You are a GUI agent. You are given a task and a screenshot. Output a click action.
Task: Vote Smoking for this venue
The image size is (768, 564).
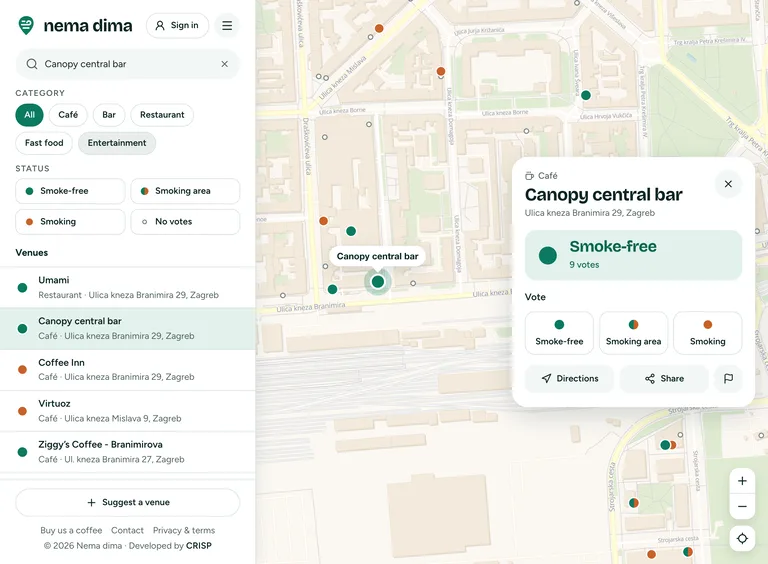point(708,333)
